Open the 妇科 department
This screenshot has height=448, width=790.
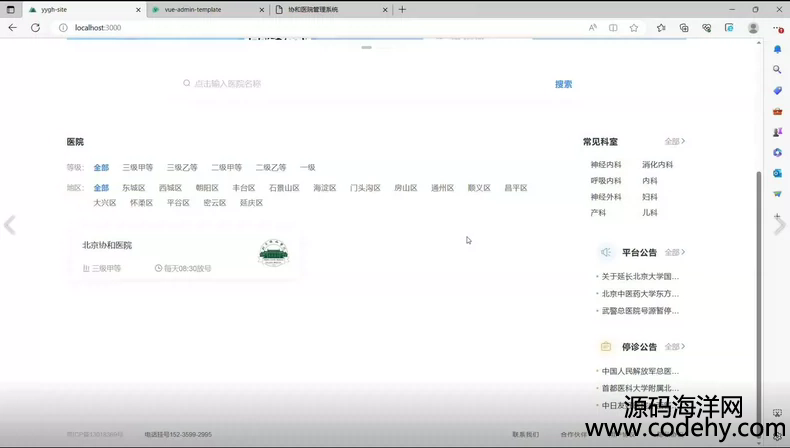click(x=650, y=197)
